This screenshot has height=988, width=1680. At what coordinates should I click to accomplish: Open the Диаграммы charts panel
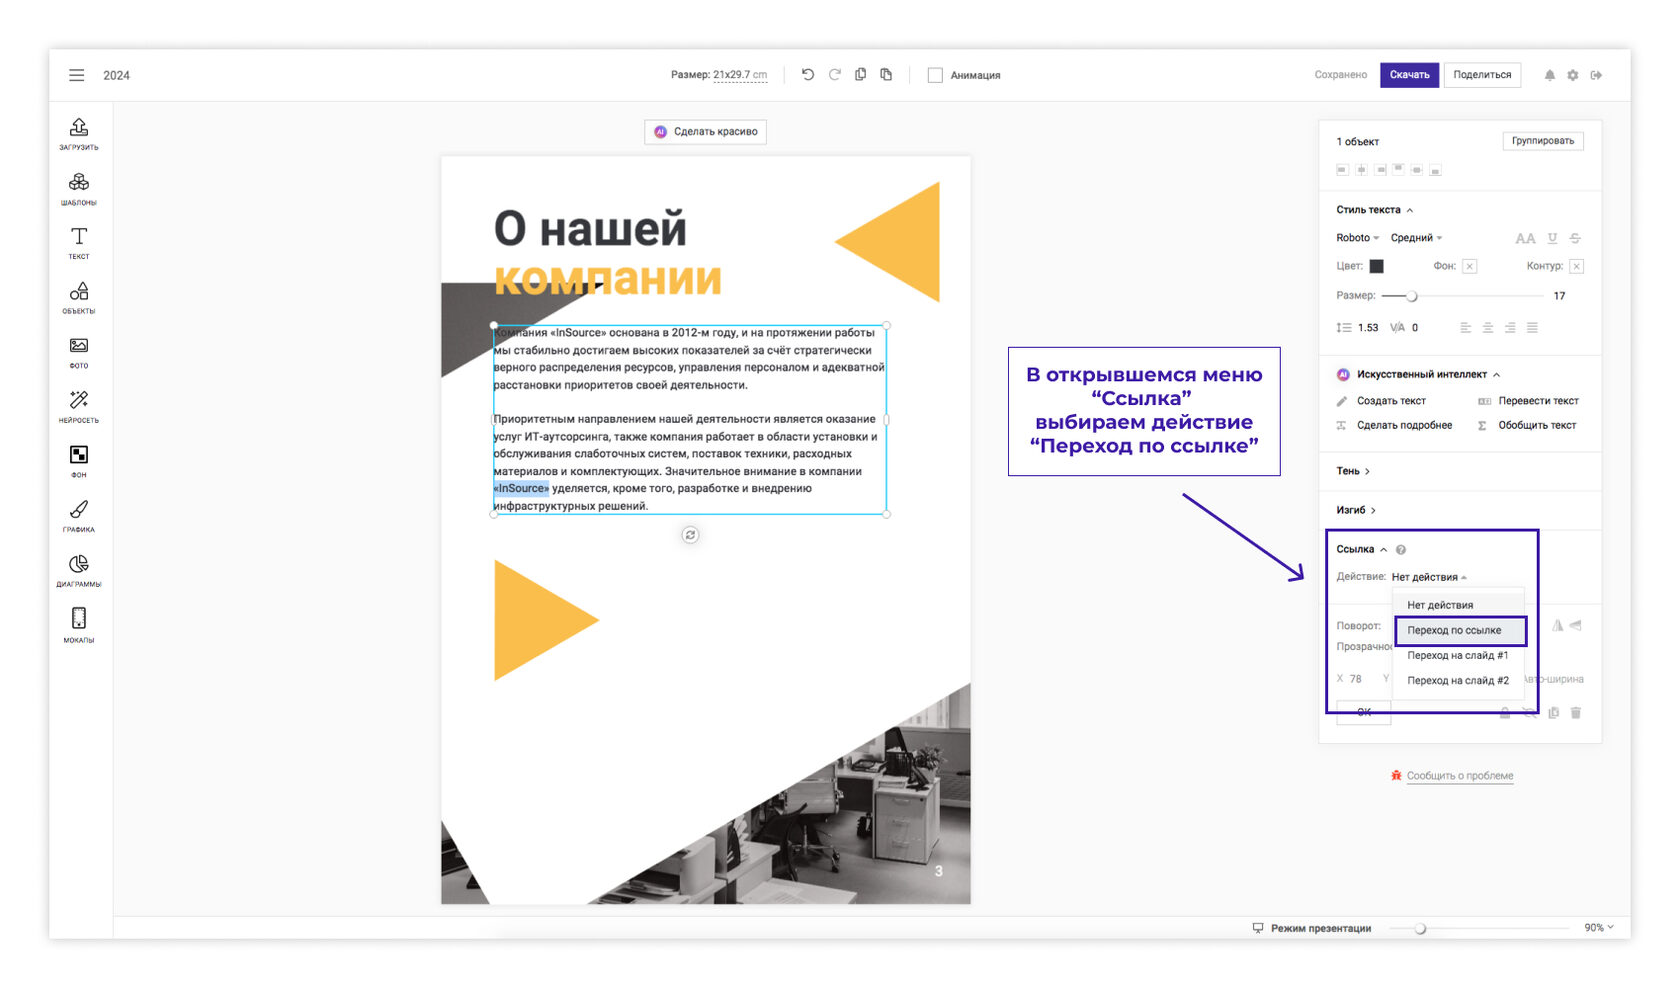tap(78, 570)
